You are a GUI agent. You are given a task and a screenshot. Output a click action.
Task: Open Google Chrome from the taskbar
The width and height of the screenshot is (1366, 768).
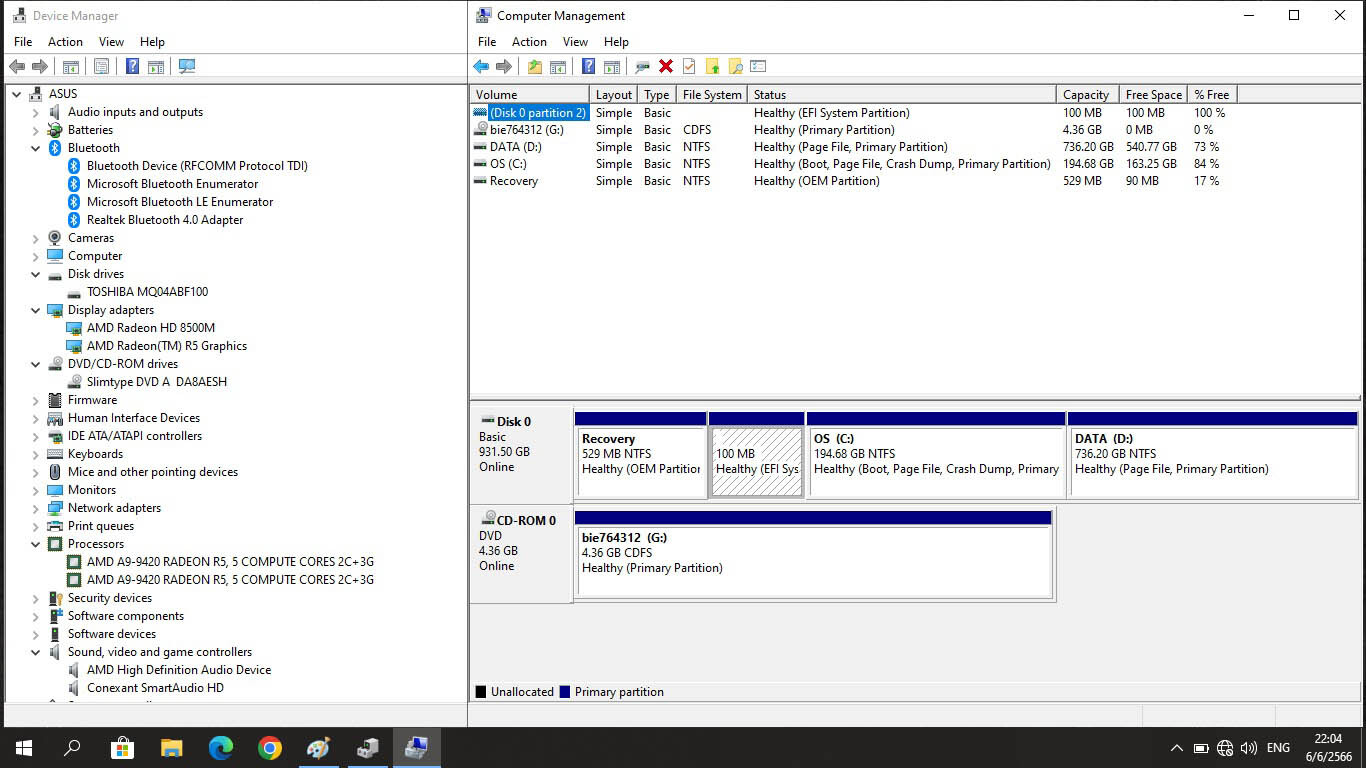coord(269,747)
